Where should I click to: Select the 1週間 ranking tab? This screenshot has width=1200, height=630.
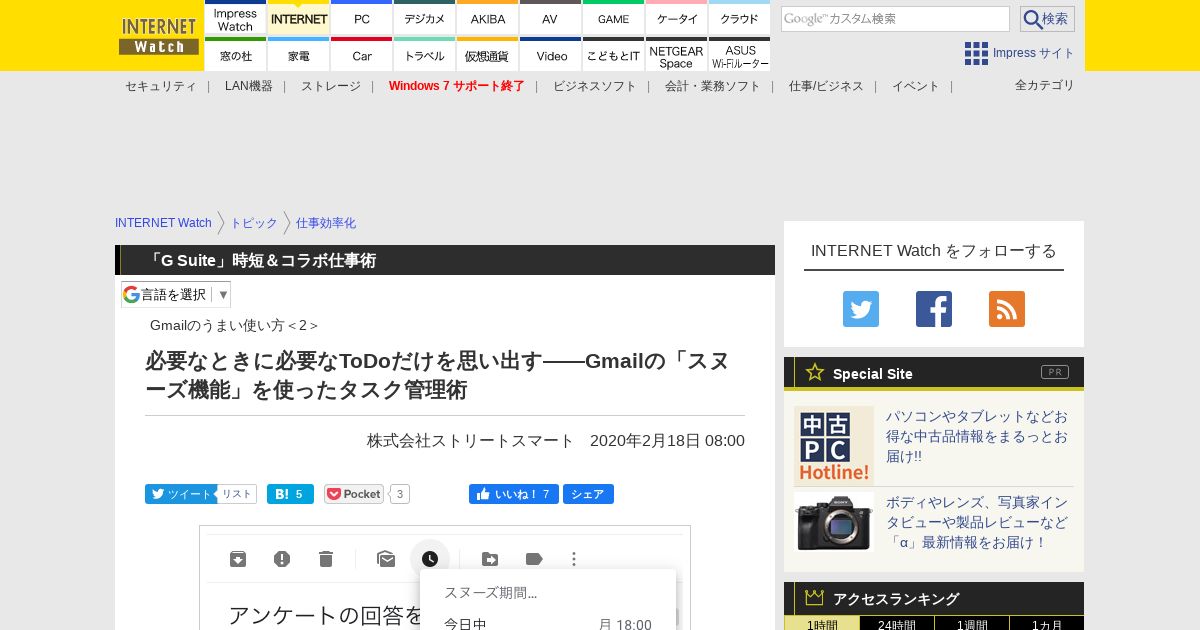972,624
